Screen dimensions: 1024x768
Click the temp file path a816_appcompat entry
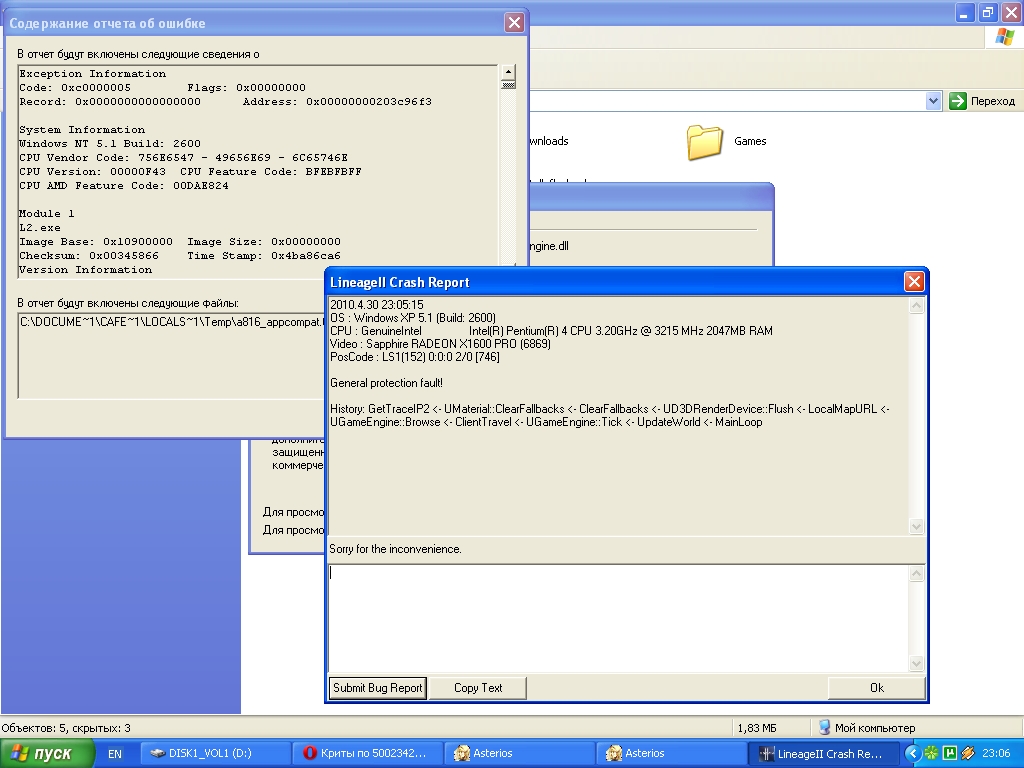[x=172, y=321]
